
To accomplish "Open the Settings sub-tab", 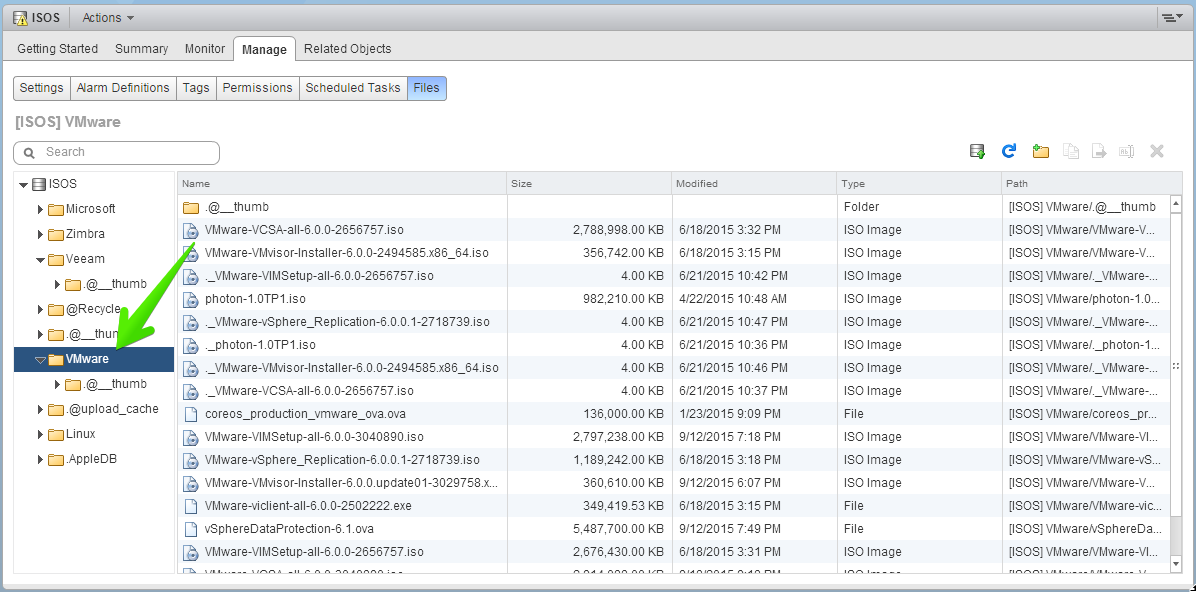I will coord(41,88).
